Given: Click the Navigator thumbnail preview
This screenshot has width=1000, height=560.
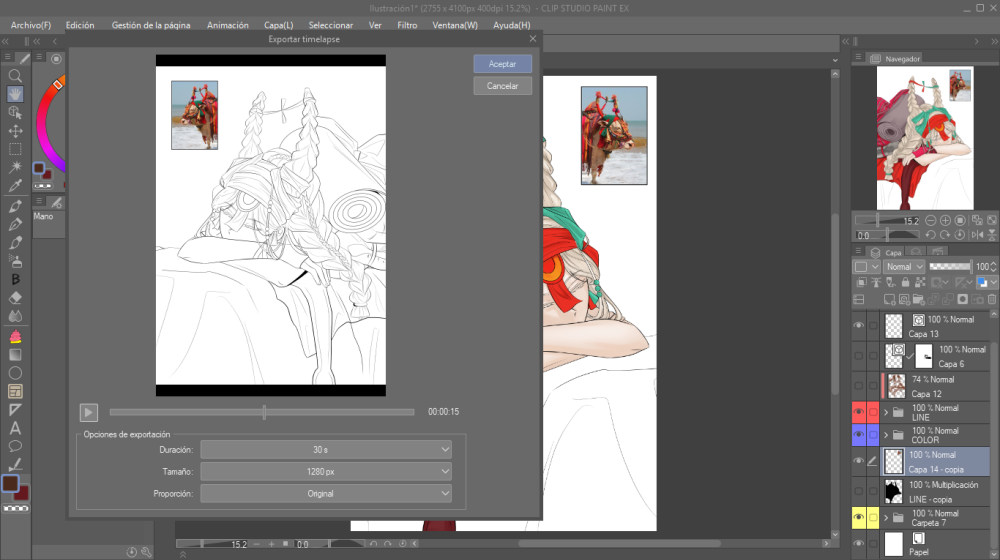Looking at the screenshot, I should [925, 138].
